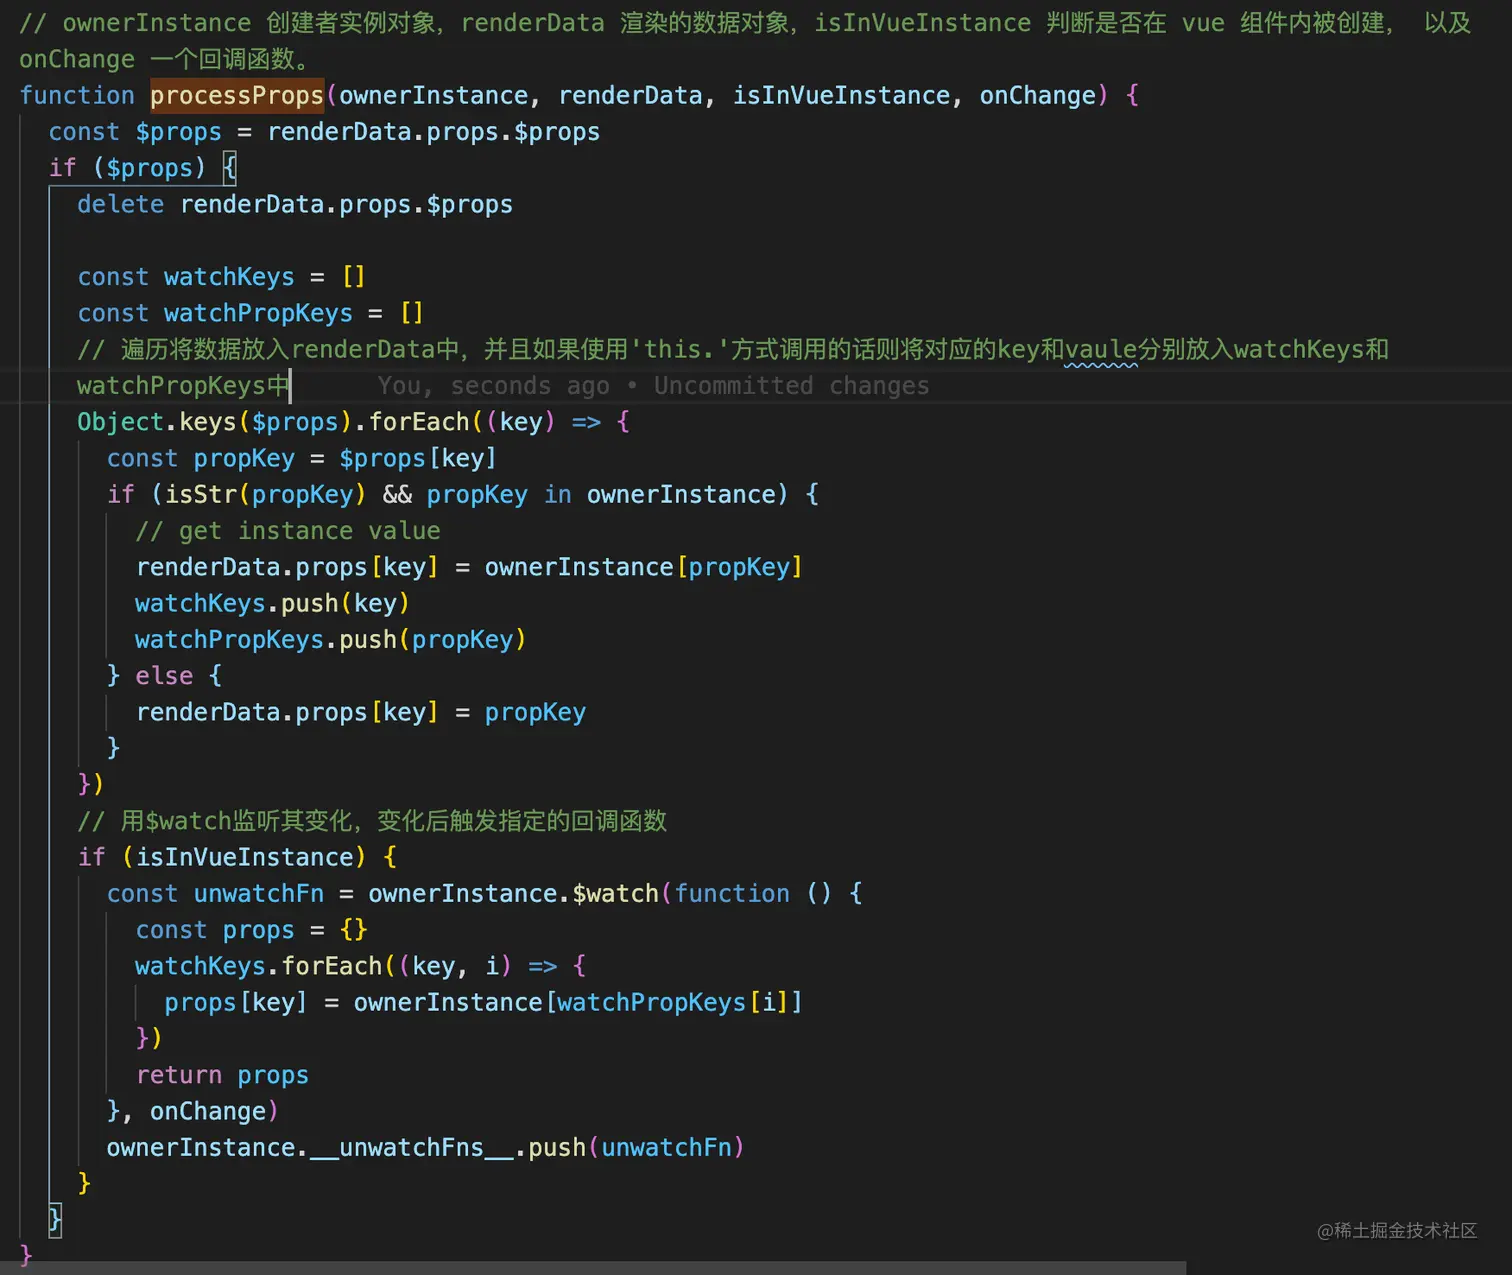Click 'unwatchFn' inside the push( ) call
The height and width of the screenshot is (1275, 1512).
pos(666,1148)
